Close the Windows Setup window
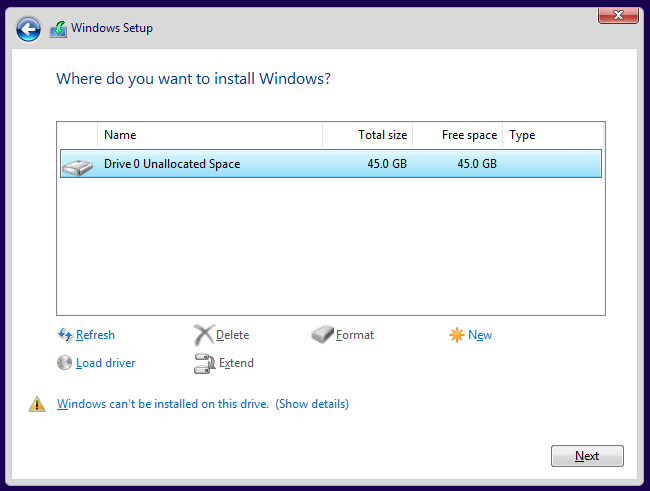This screenshot has width=650, height=491. pyautogui.click(x=619, y=14)
